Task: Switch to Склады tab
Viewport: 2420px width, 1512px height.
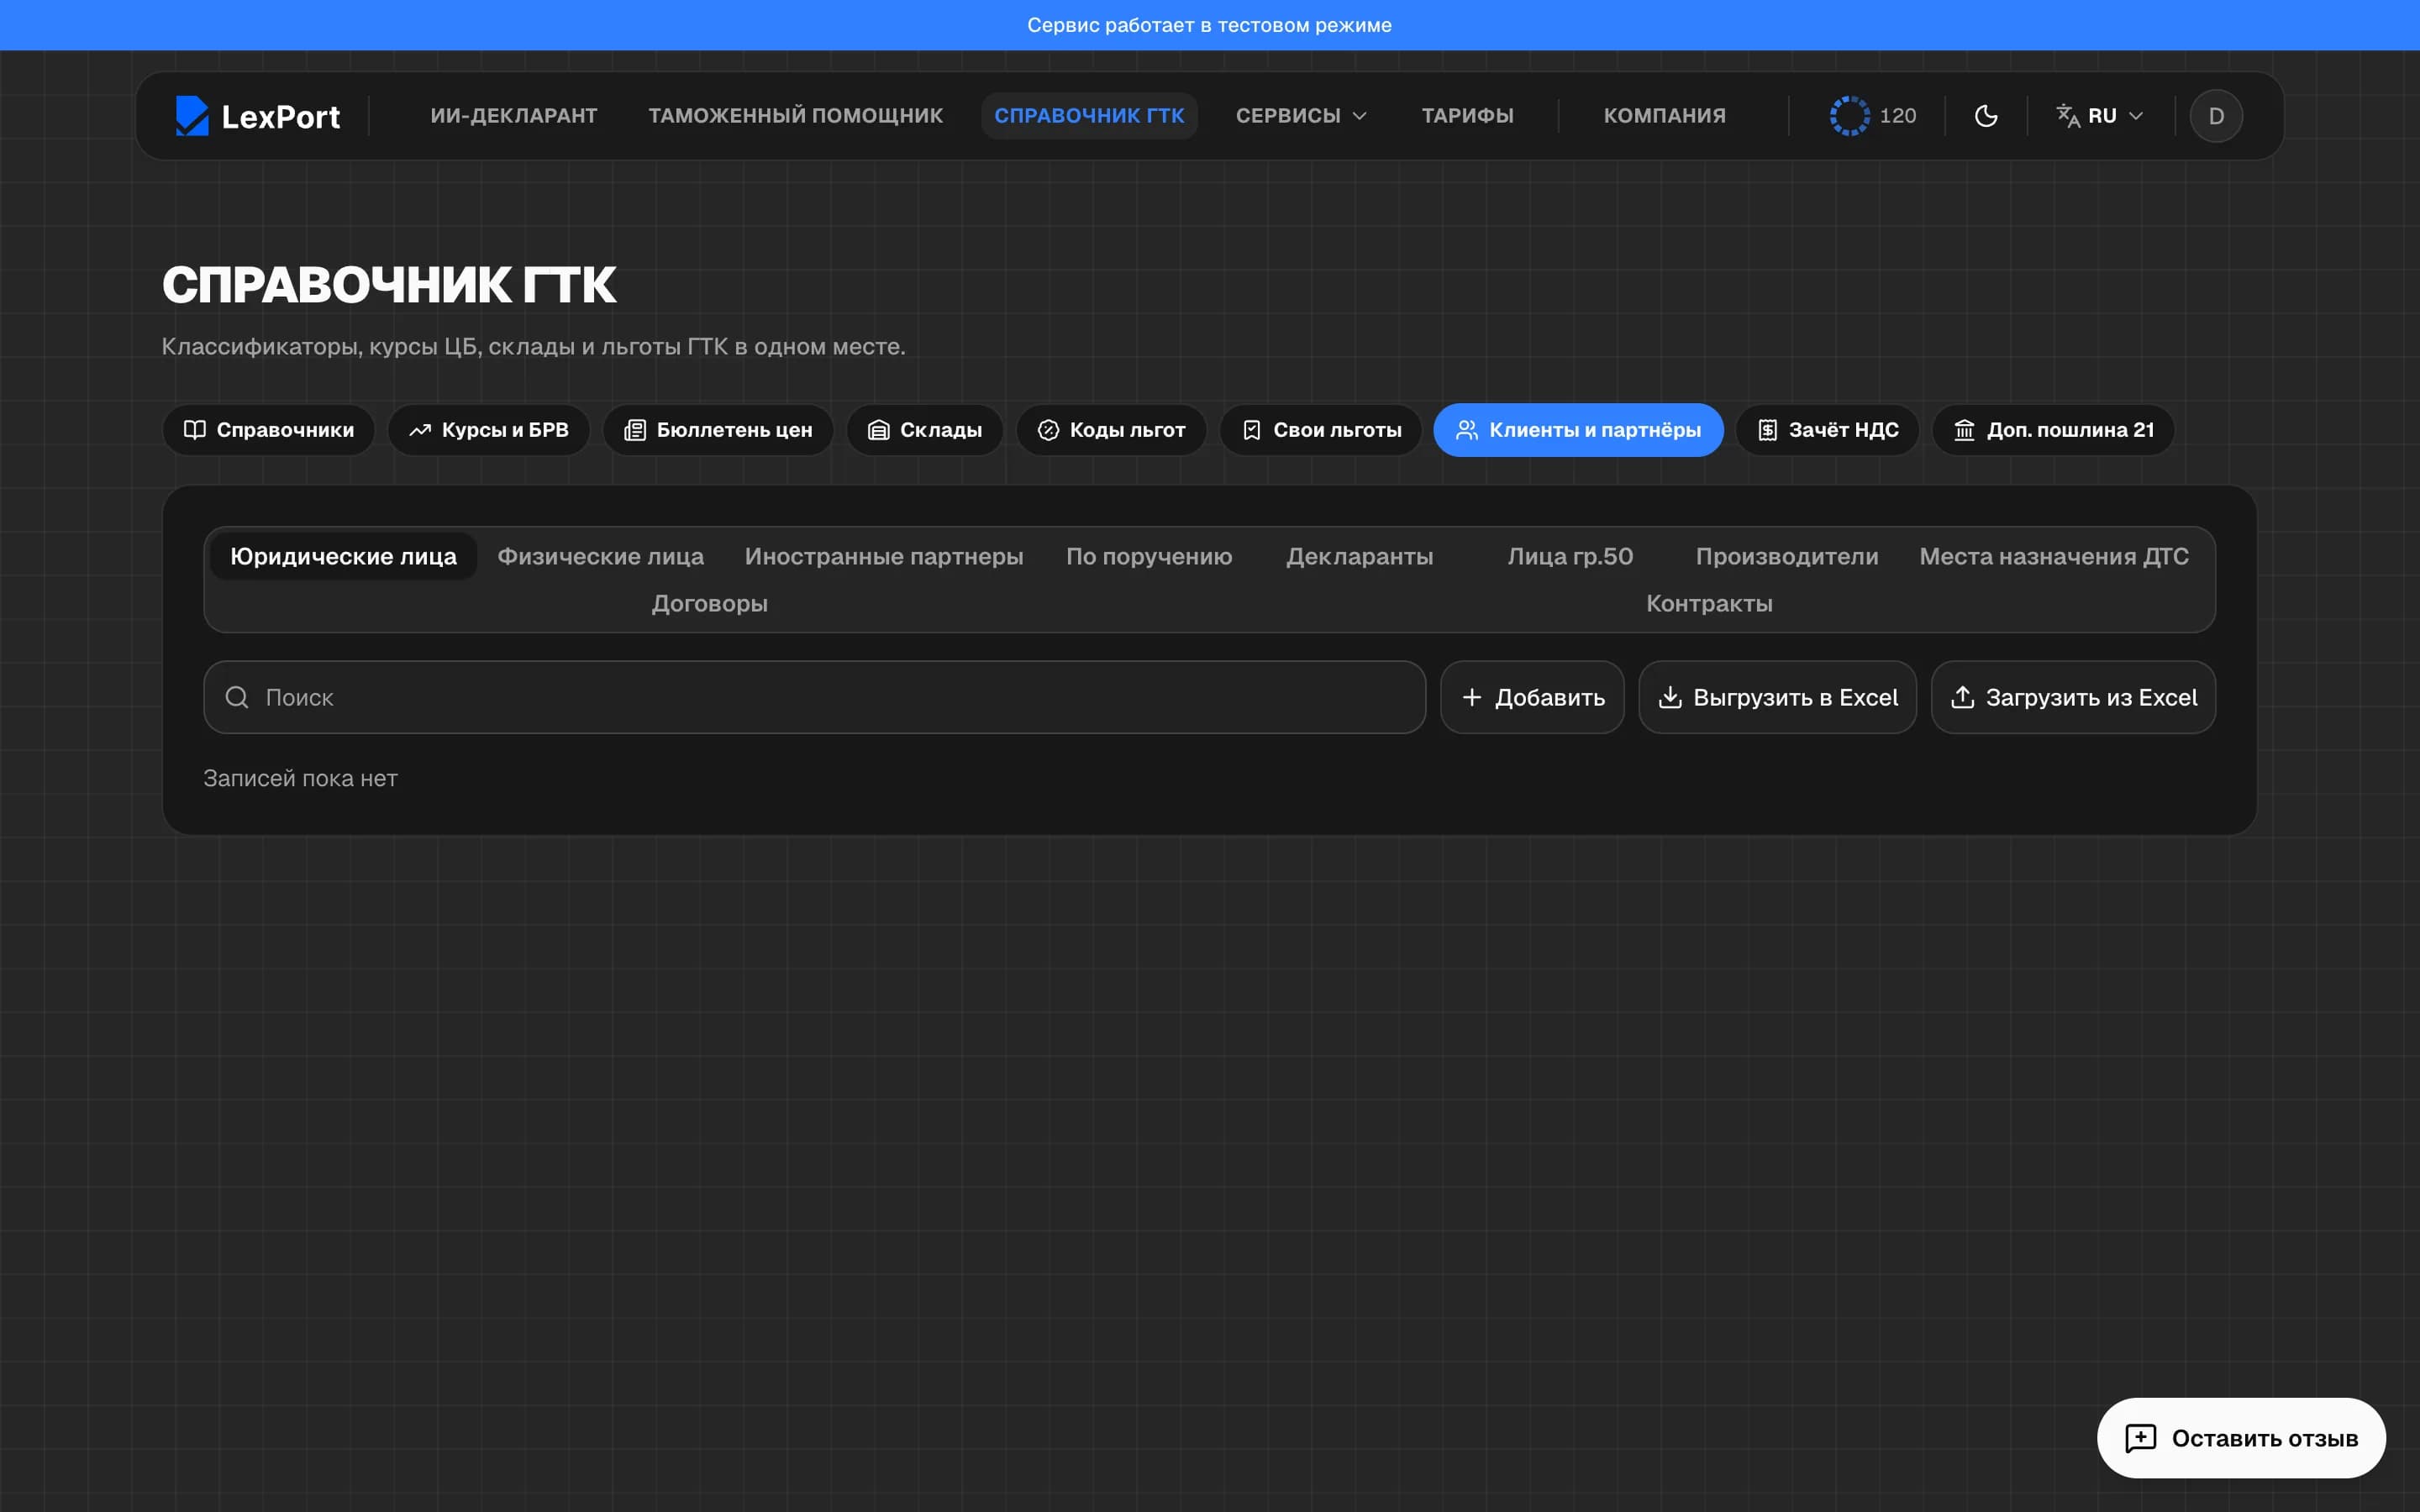Action: click(x=925, y=430)
